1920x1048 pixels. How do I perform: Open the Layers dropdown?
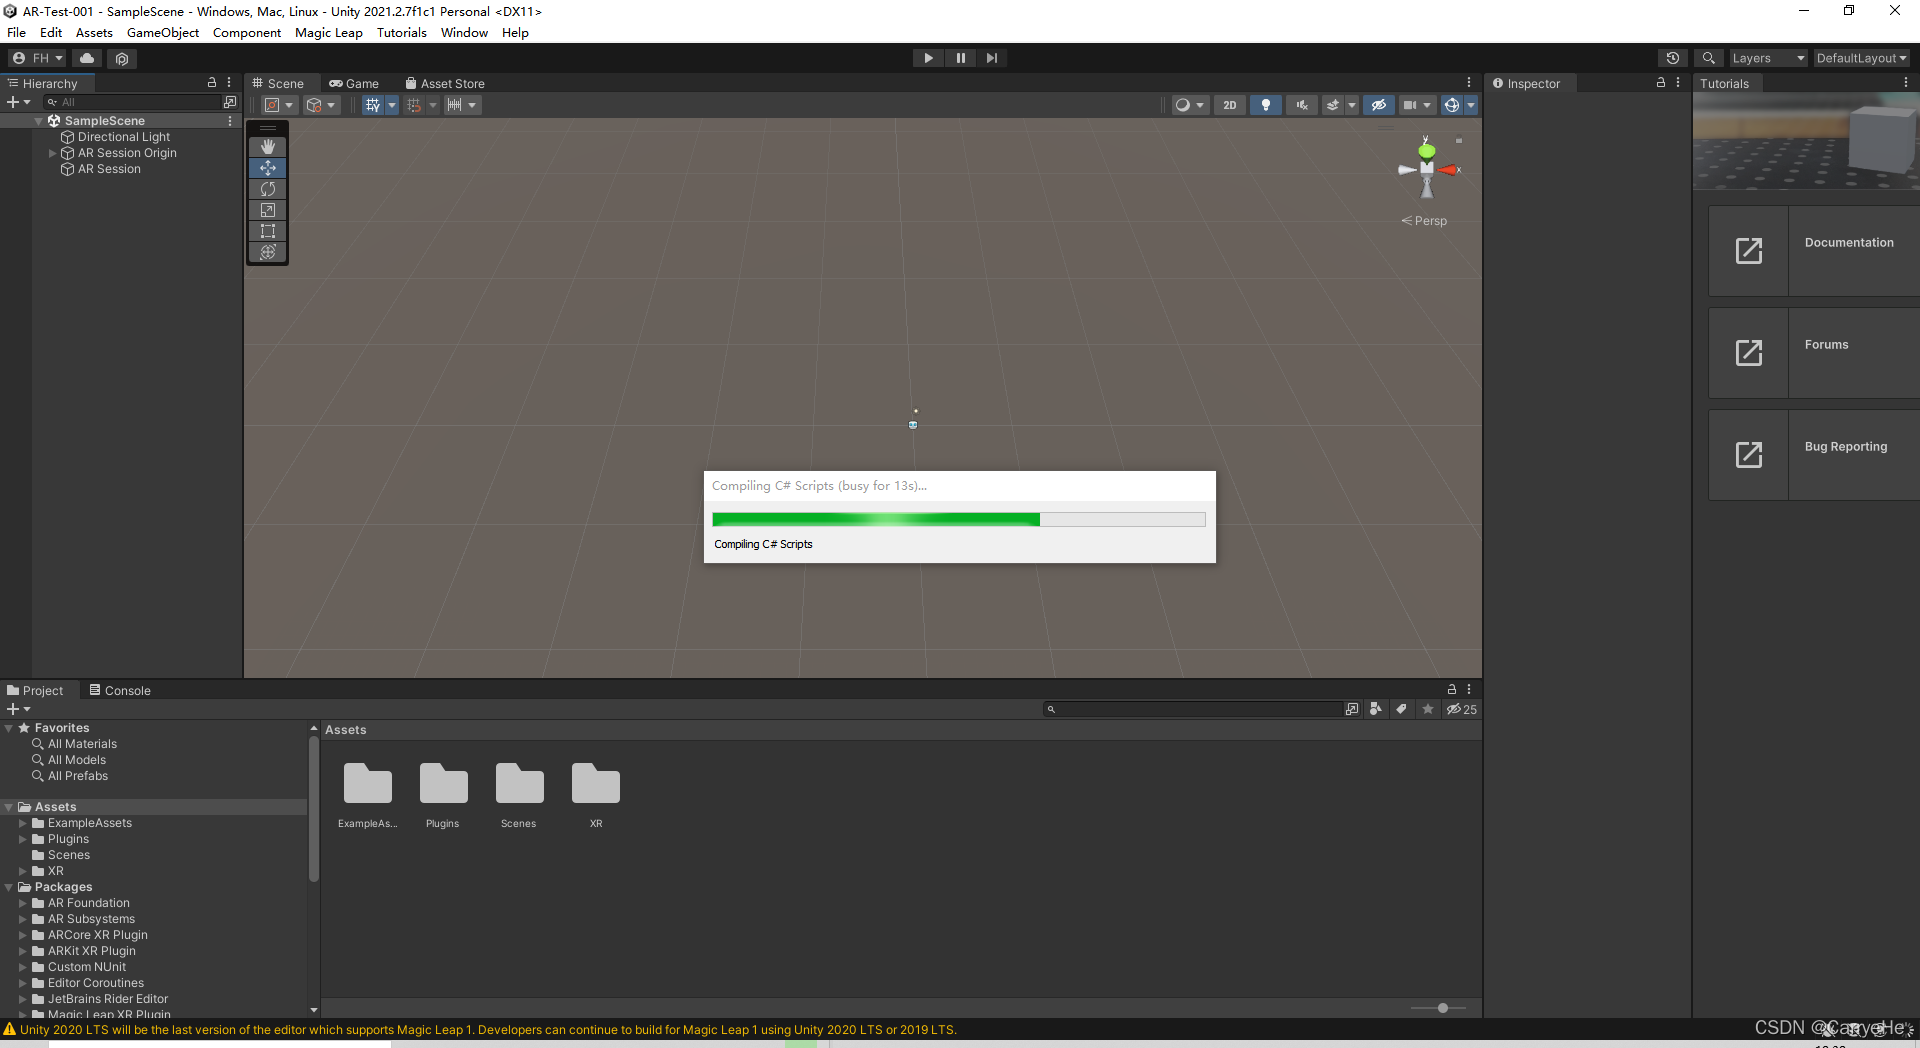coord(1768,58)
